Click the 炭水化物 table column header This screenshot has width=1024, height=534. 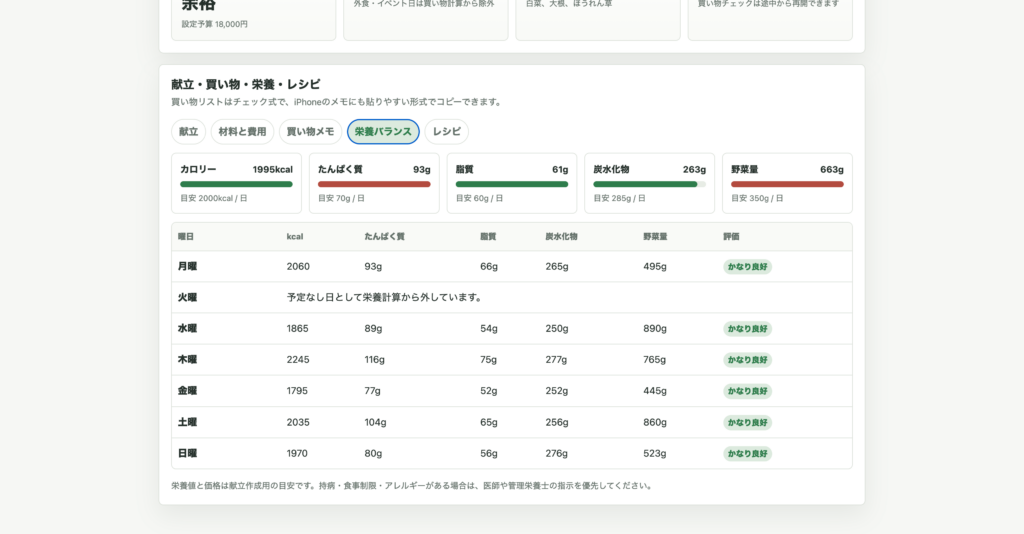click(x=561, y=237)
